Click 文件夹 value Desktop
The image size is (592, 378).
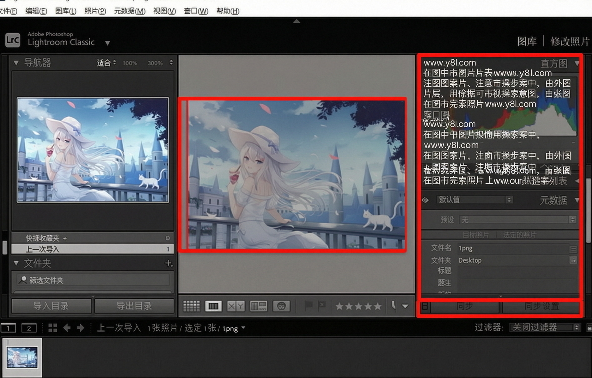tap(513, 261)
